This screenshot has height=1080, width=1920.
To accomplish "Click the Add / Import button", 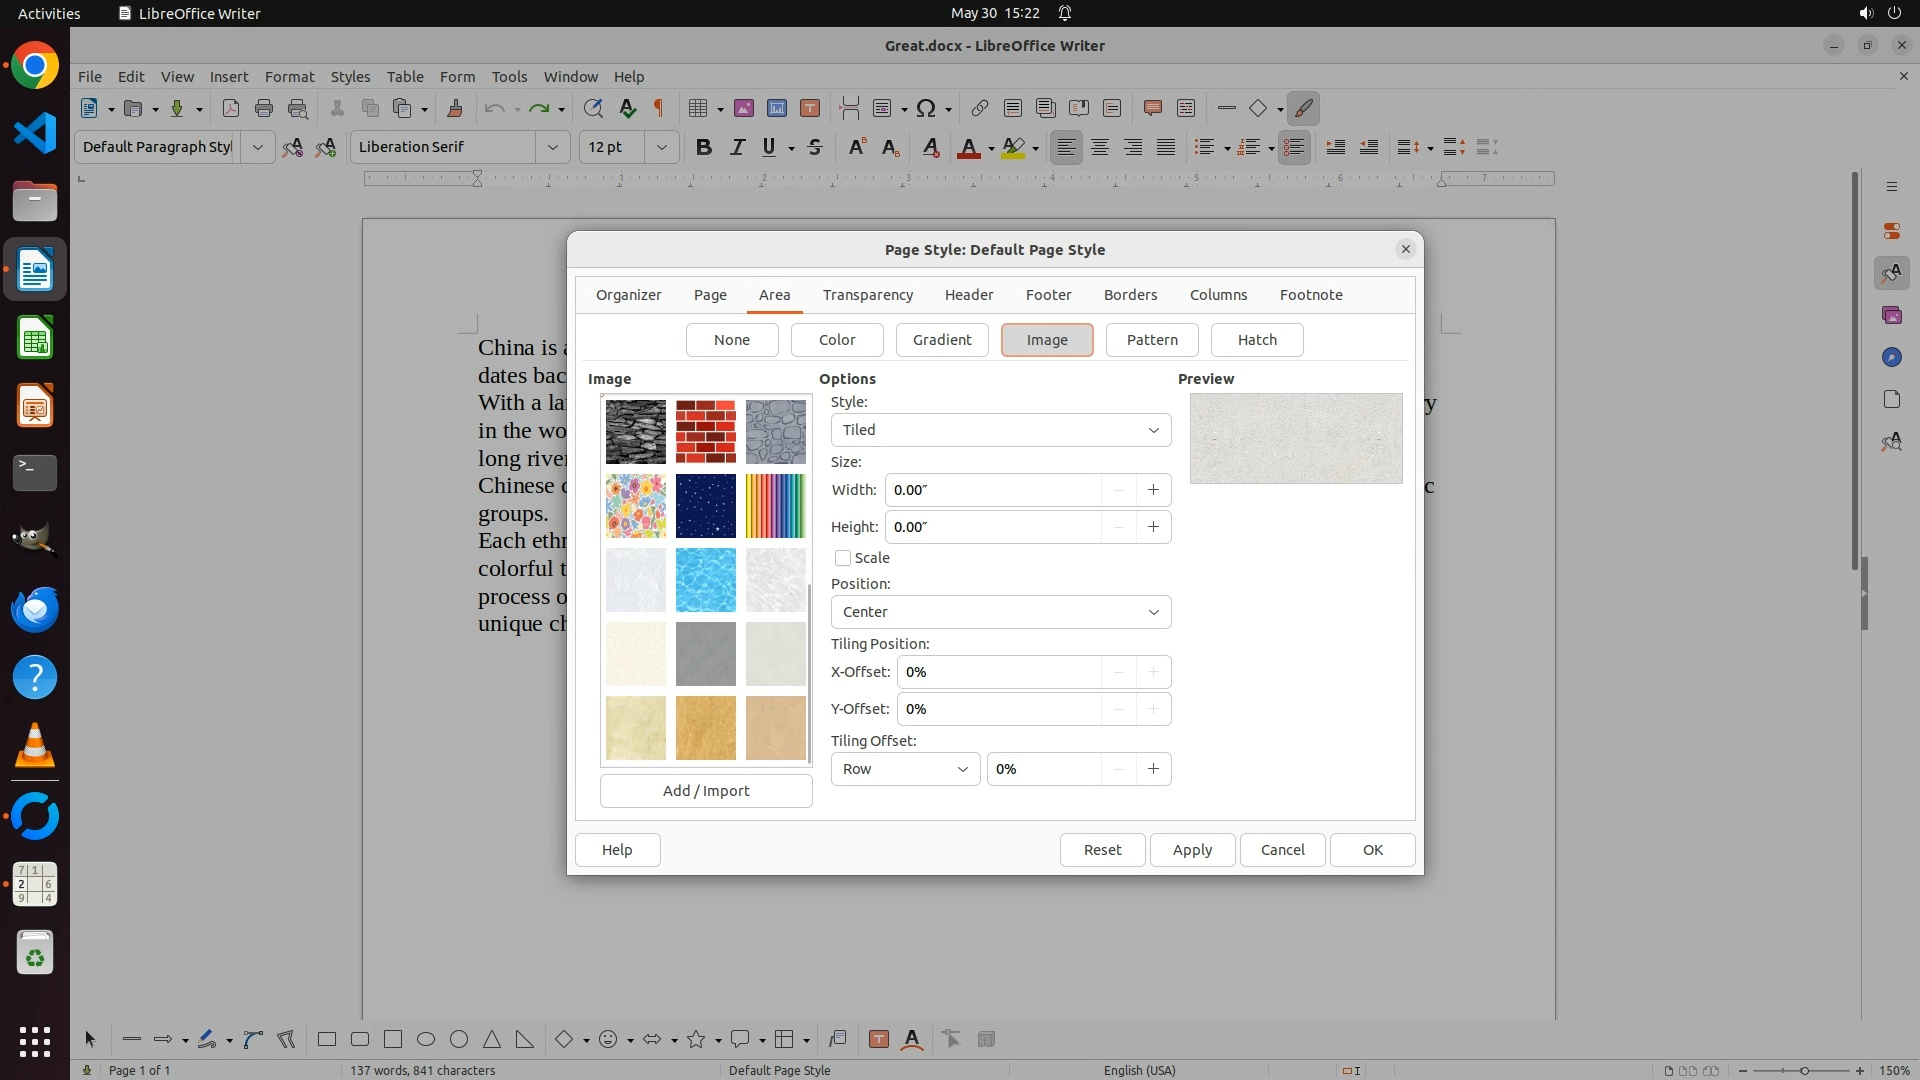I will tap(705, 791).
